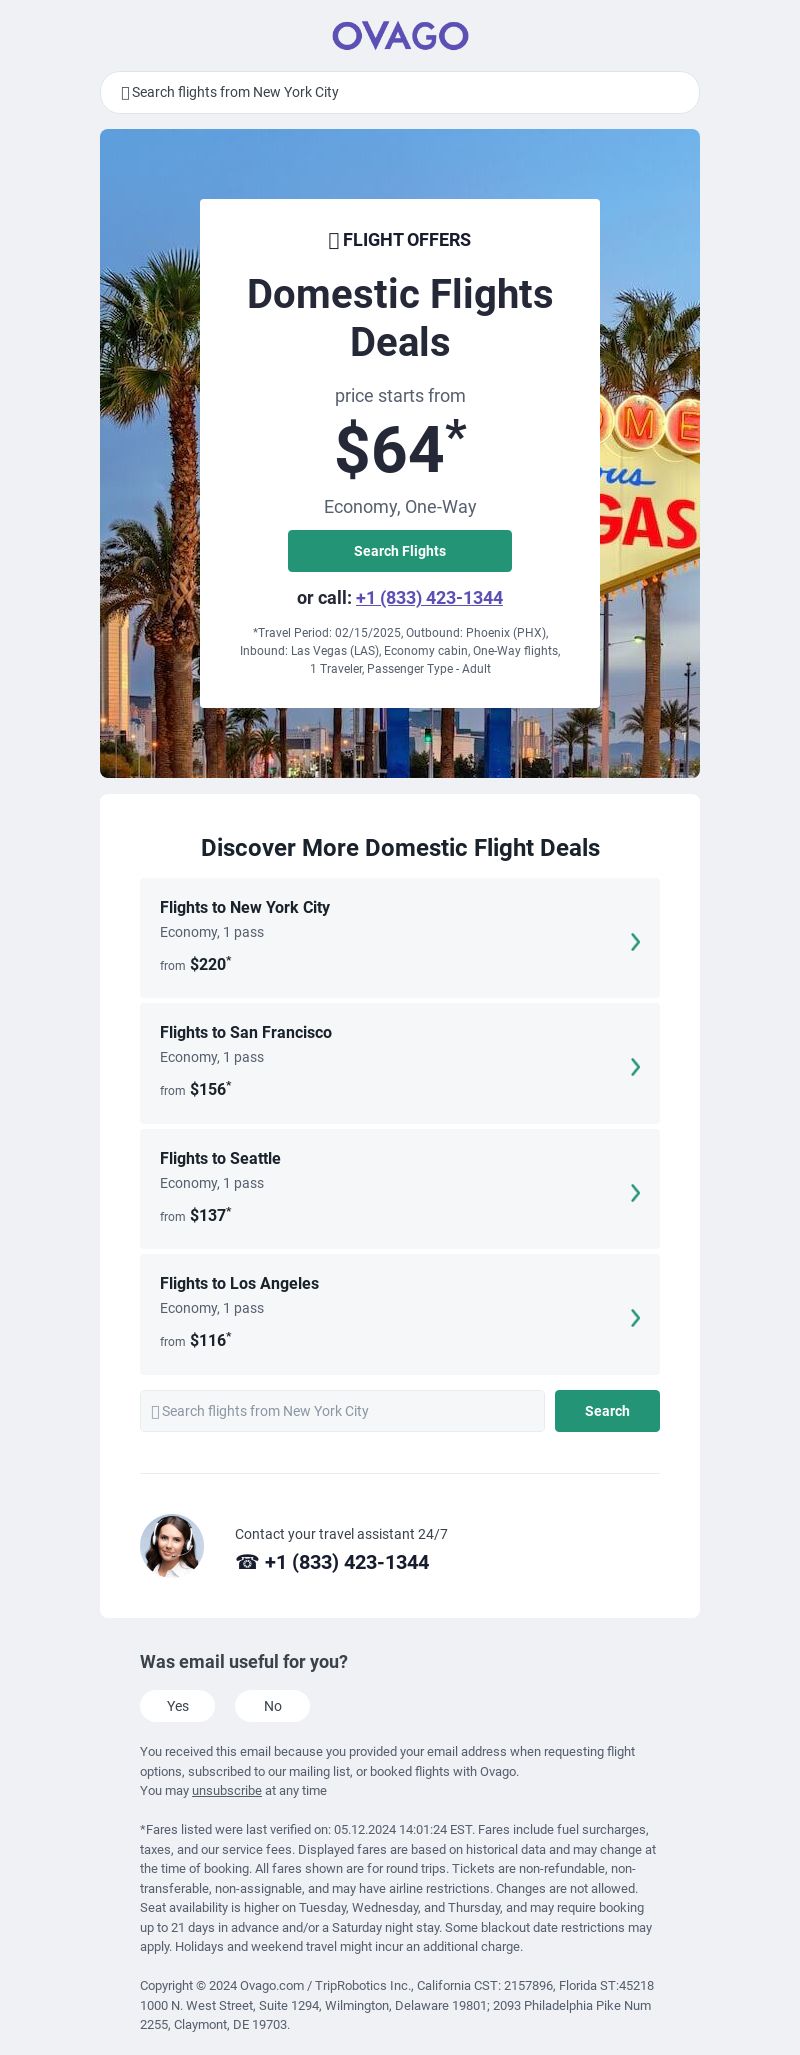Viewport: 800px width, 2055px height.
Task: Open the New York City flights chevron
Action: pyautogui.click(x=635, y=941)
